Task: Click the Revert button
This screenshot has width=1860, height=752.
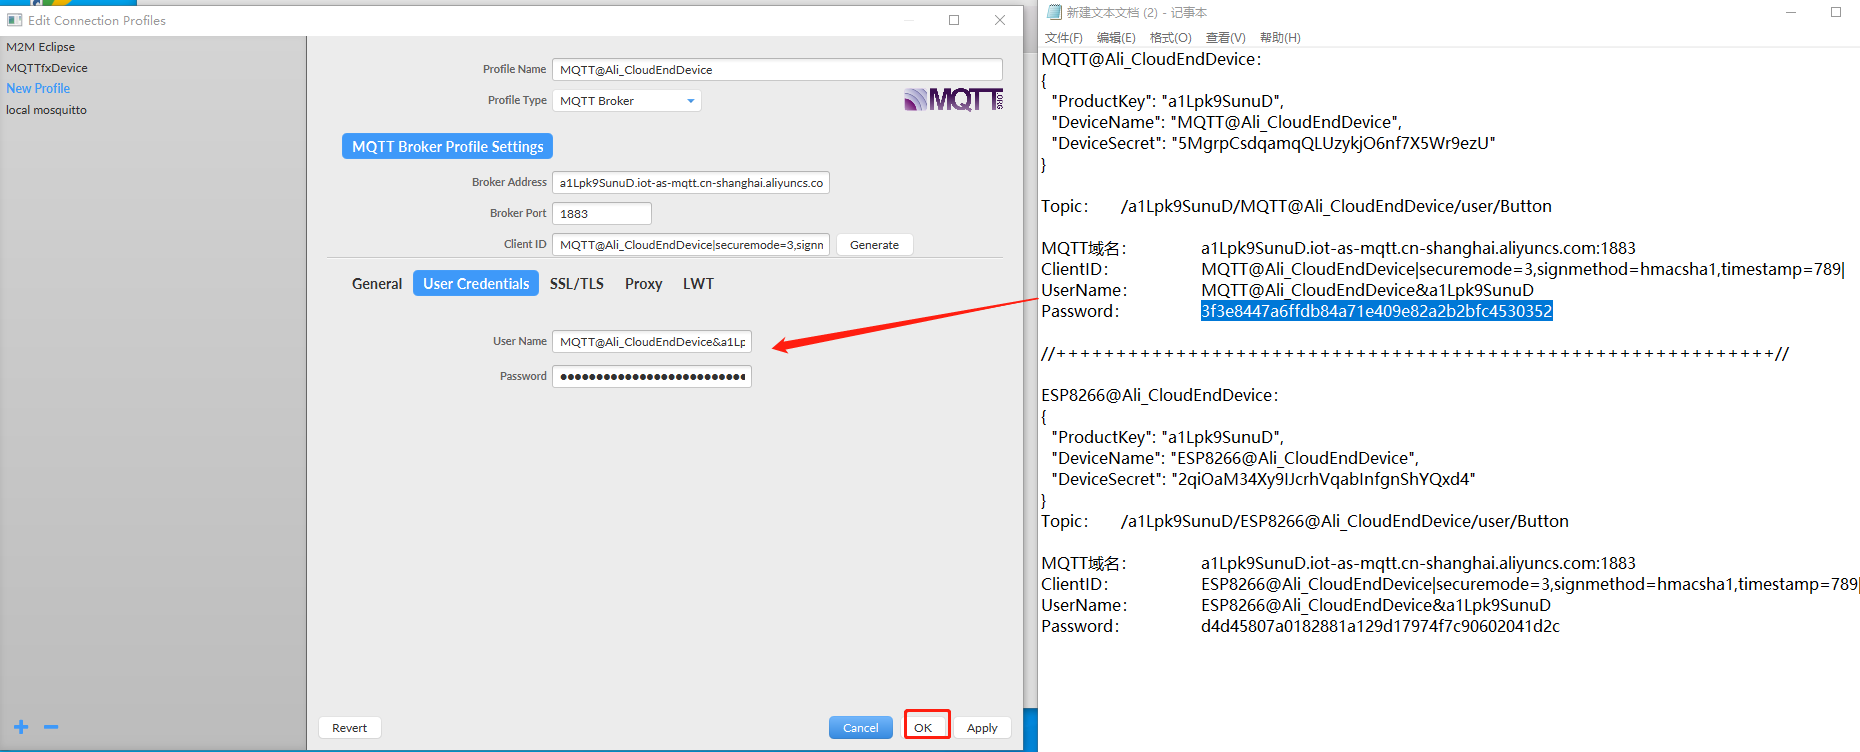Action: pyautogui.click(x=350, y=728)
